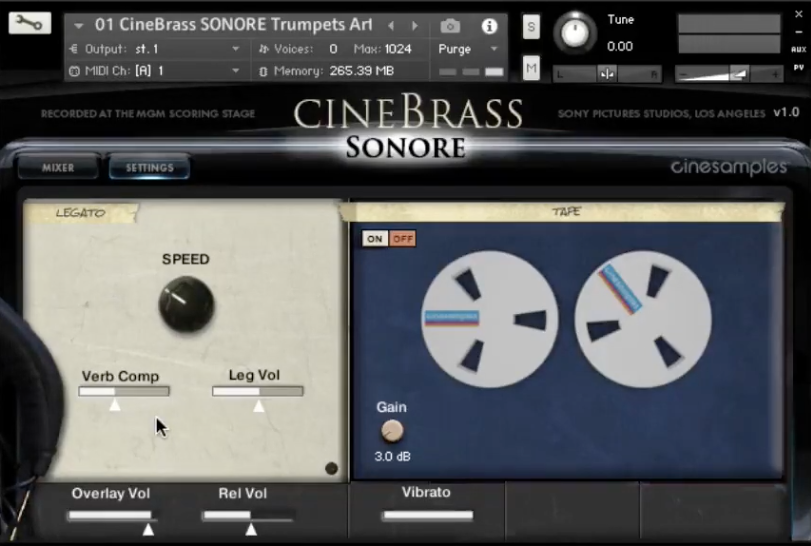Go to the previous instrument preset
The image size is (811, 546).
click(392, 25)
